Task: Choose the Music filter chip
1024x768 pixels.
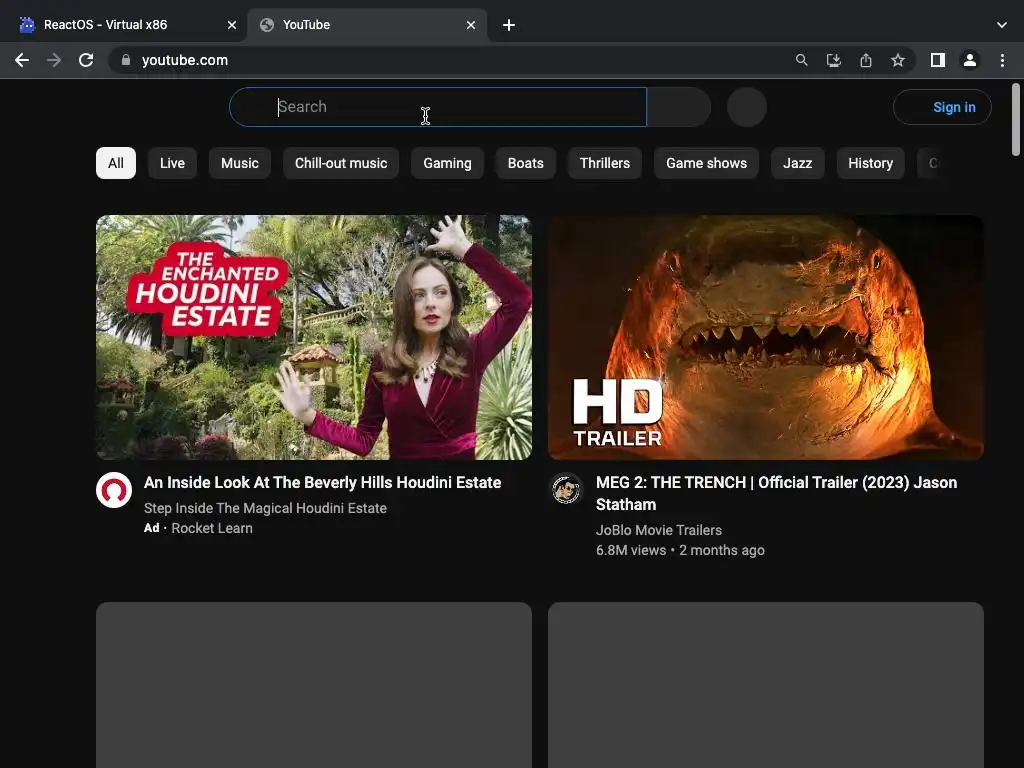Action: pyautogui.click(x=240, y=163)
